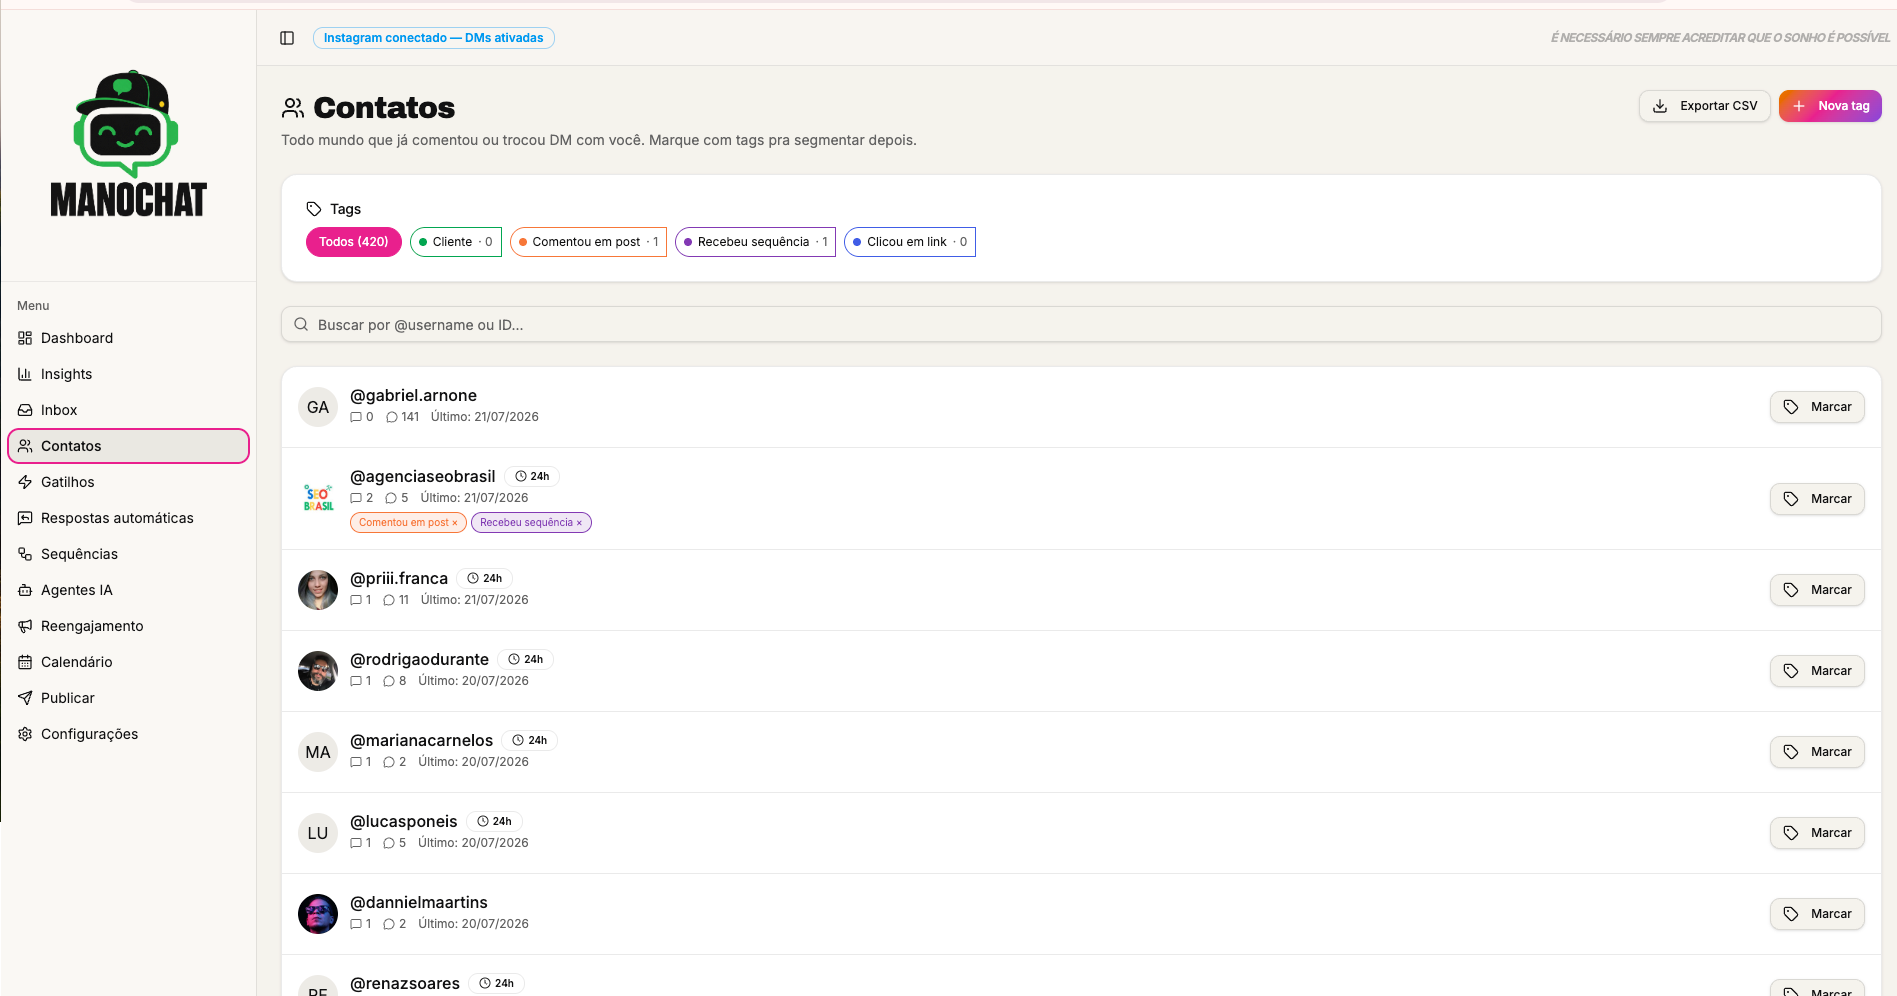Open the @gabriel.arnone contact

(413, 396)
